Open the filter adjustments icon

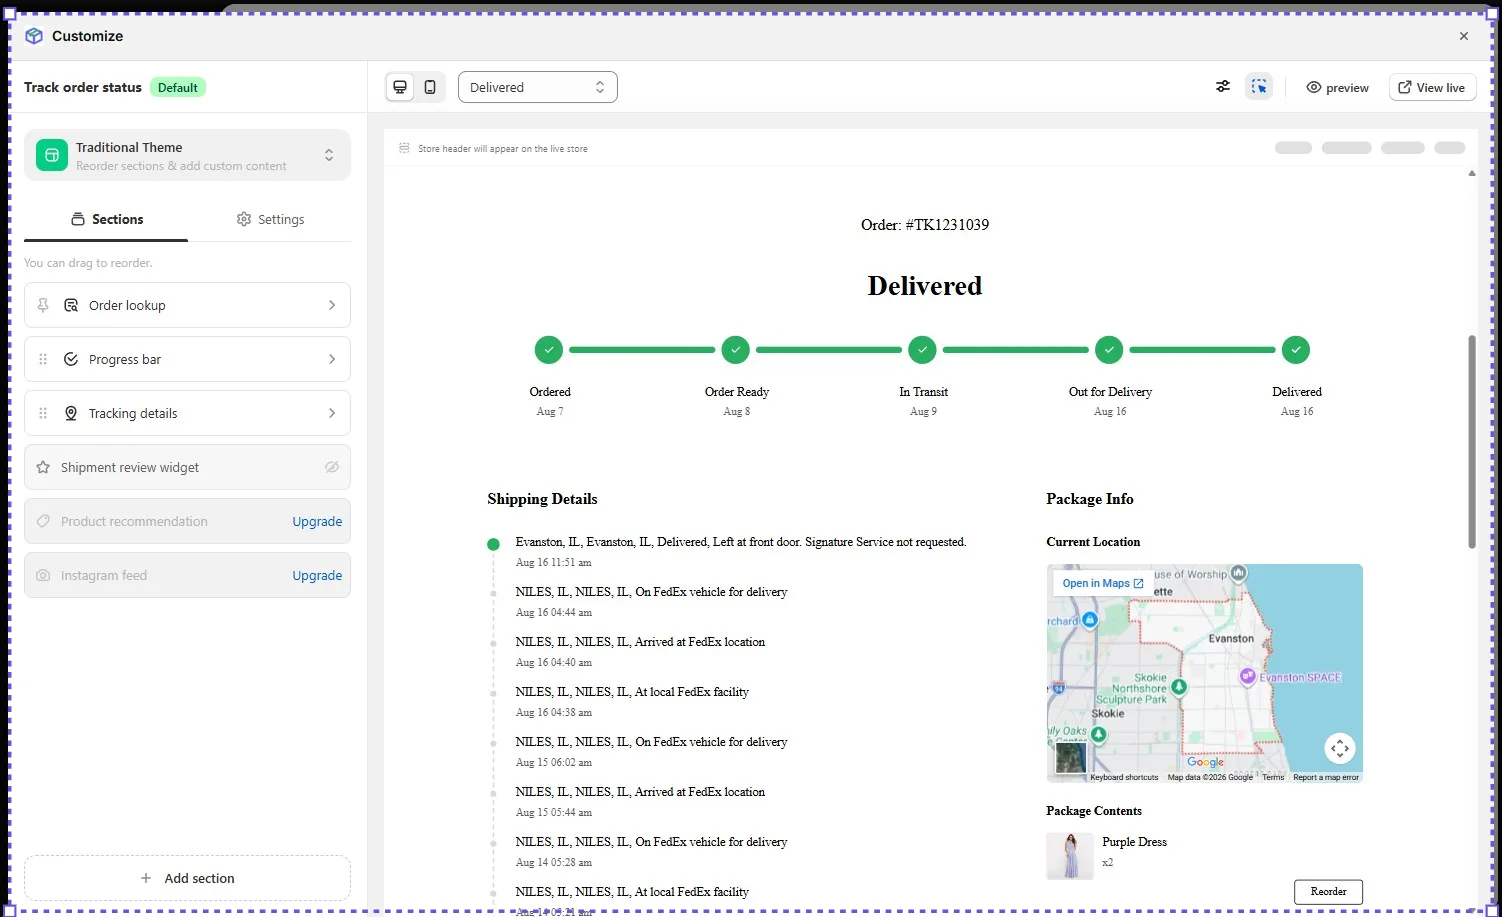point(1223,87)
